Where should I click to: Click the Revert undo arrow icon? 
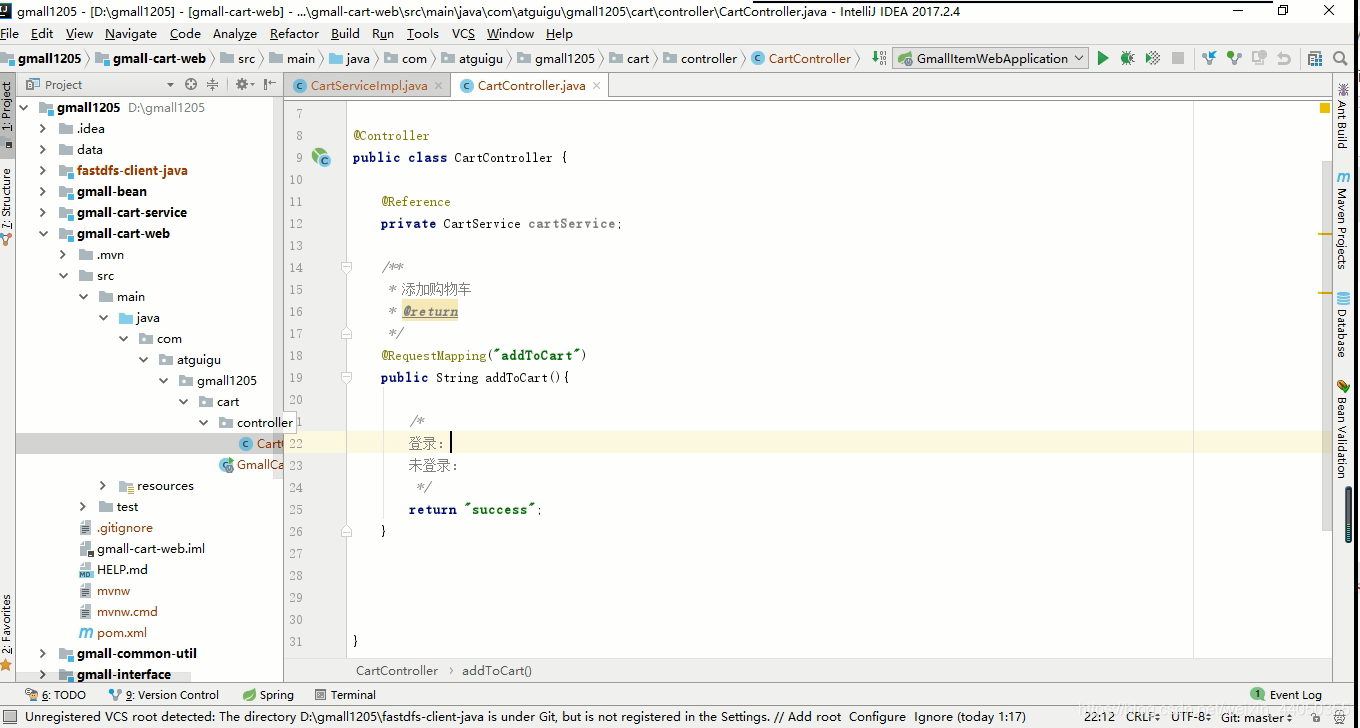click(x=1284, y=58)
